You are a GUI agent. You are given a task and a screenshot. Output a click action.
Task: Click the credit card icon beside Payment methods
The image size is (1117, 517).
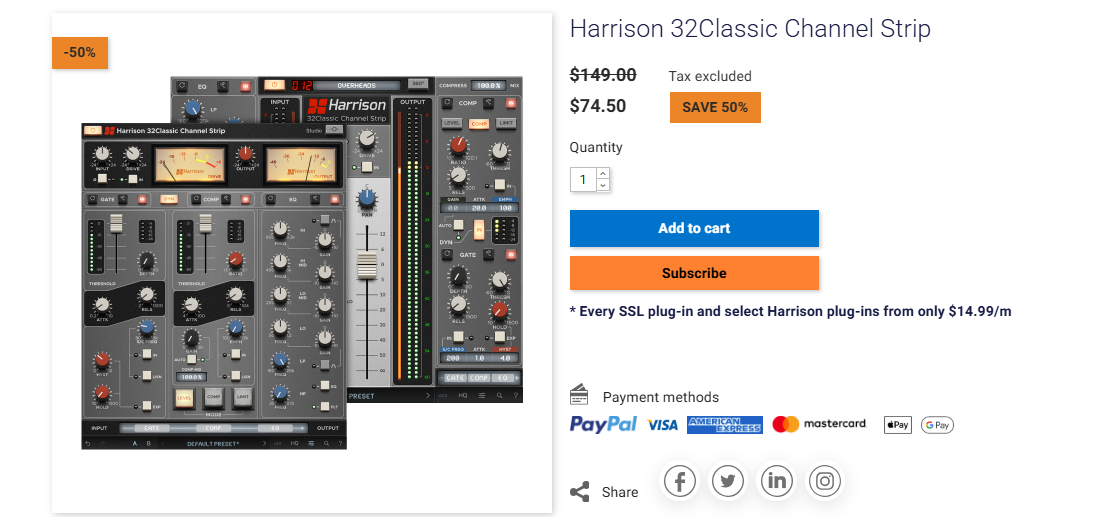tap(579, 394)
